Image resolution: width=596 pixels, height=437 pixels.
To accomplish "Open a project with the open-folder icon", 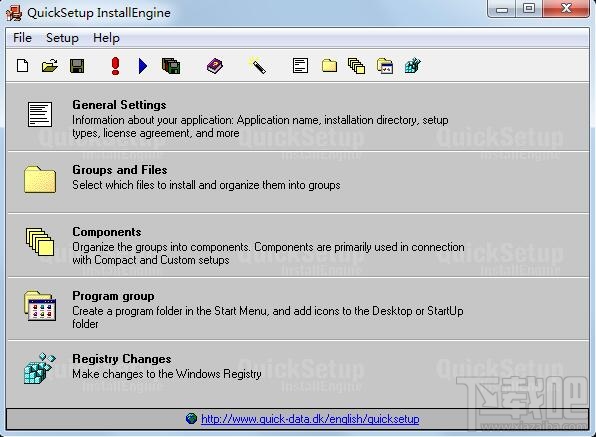I will [x=50, y=66].
